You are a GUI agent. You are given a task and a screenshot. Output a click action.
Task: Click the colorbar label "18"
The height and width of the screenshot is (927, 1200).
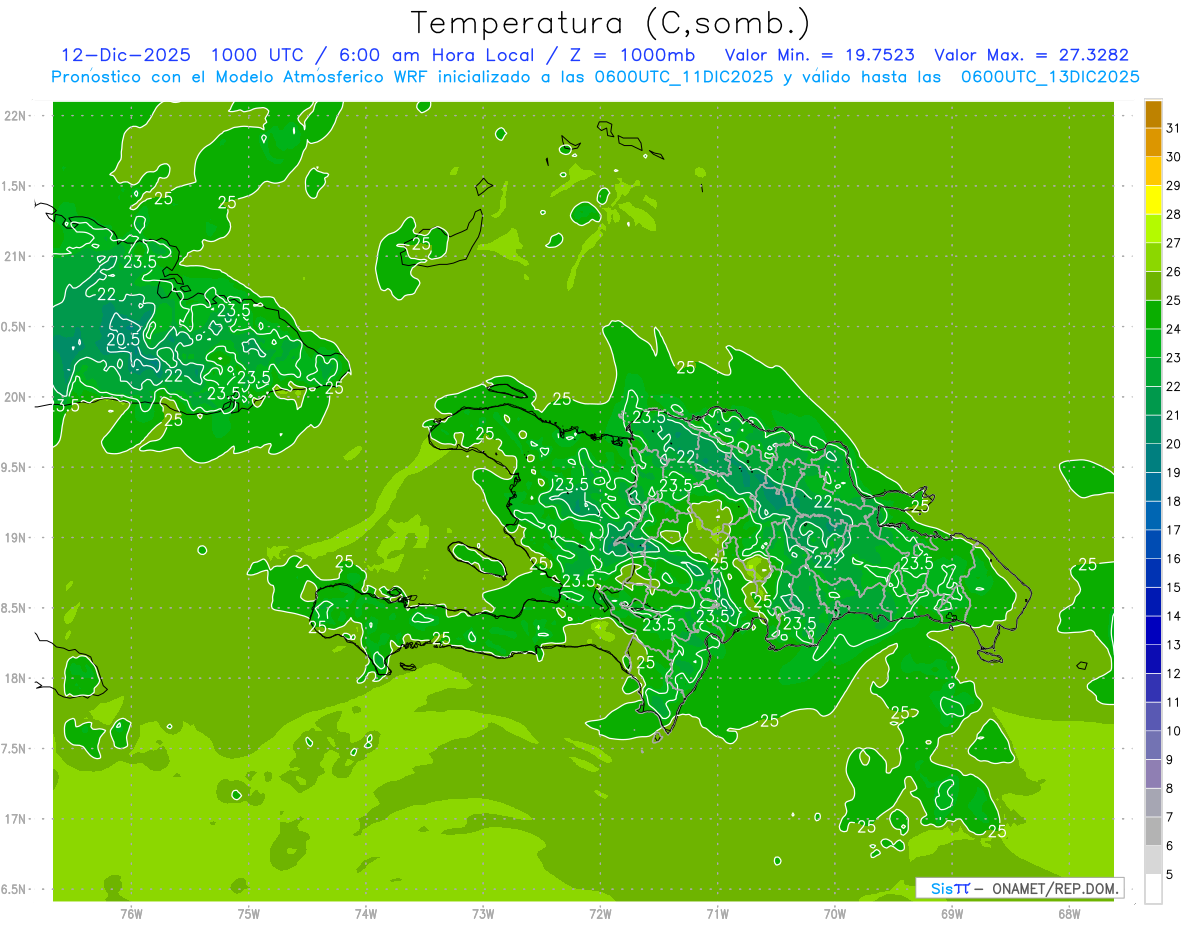pos(1174,501)
